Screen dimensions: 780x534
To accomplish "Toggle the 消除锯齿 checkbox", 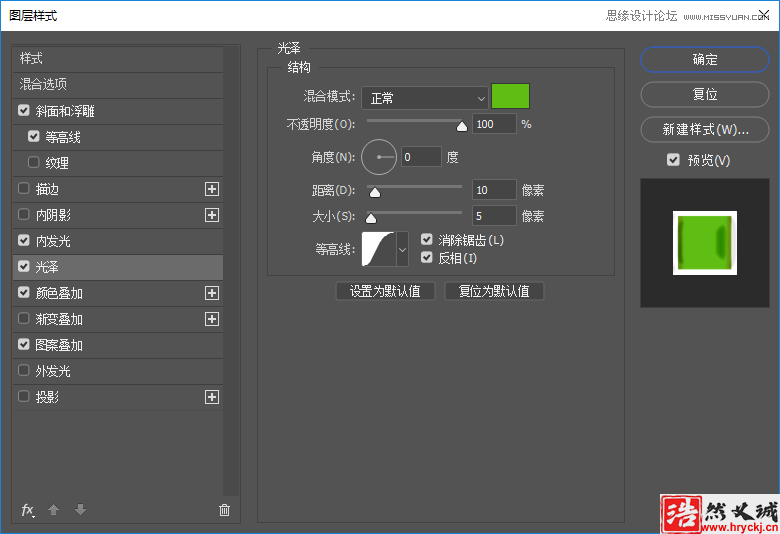I will pyautogui.click(x=427, y=240).
